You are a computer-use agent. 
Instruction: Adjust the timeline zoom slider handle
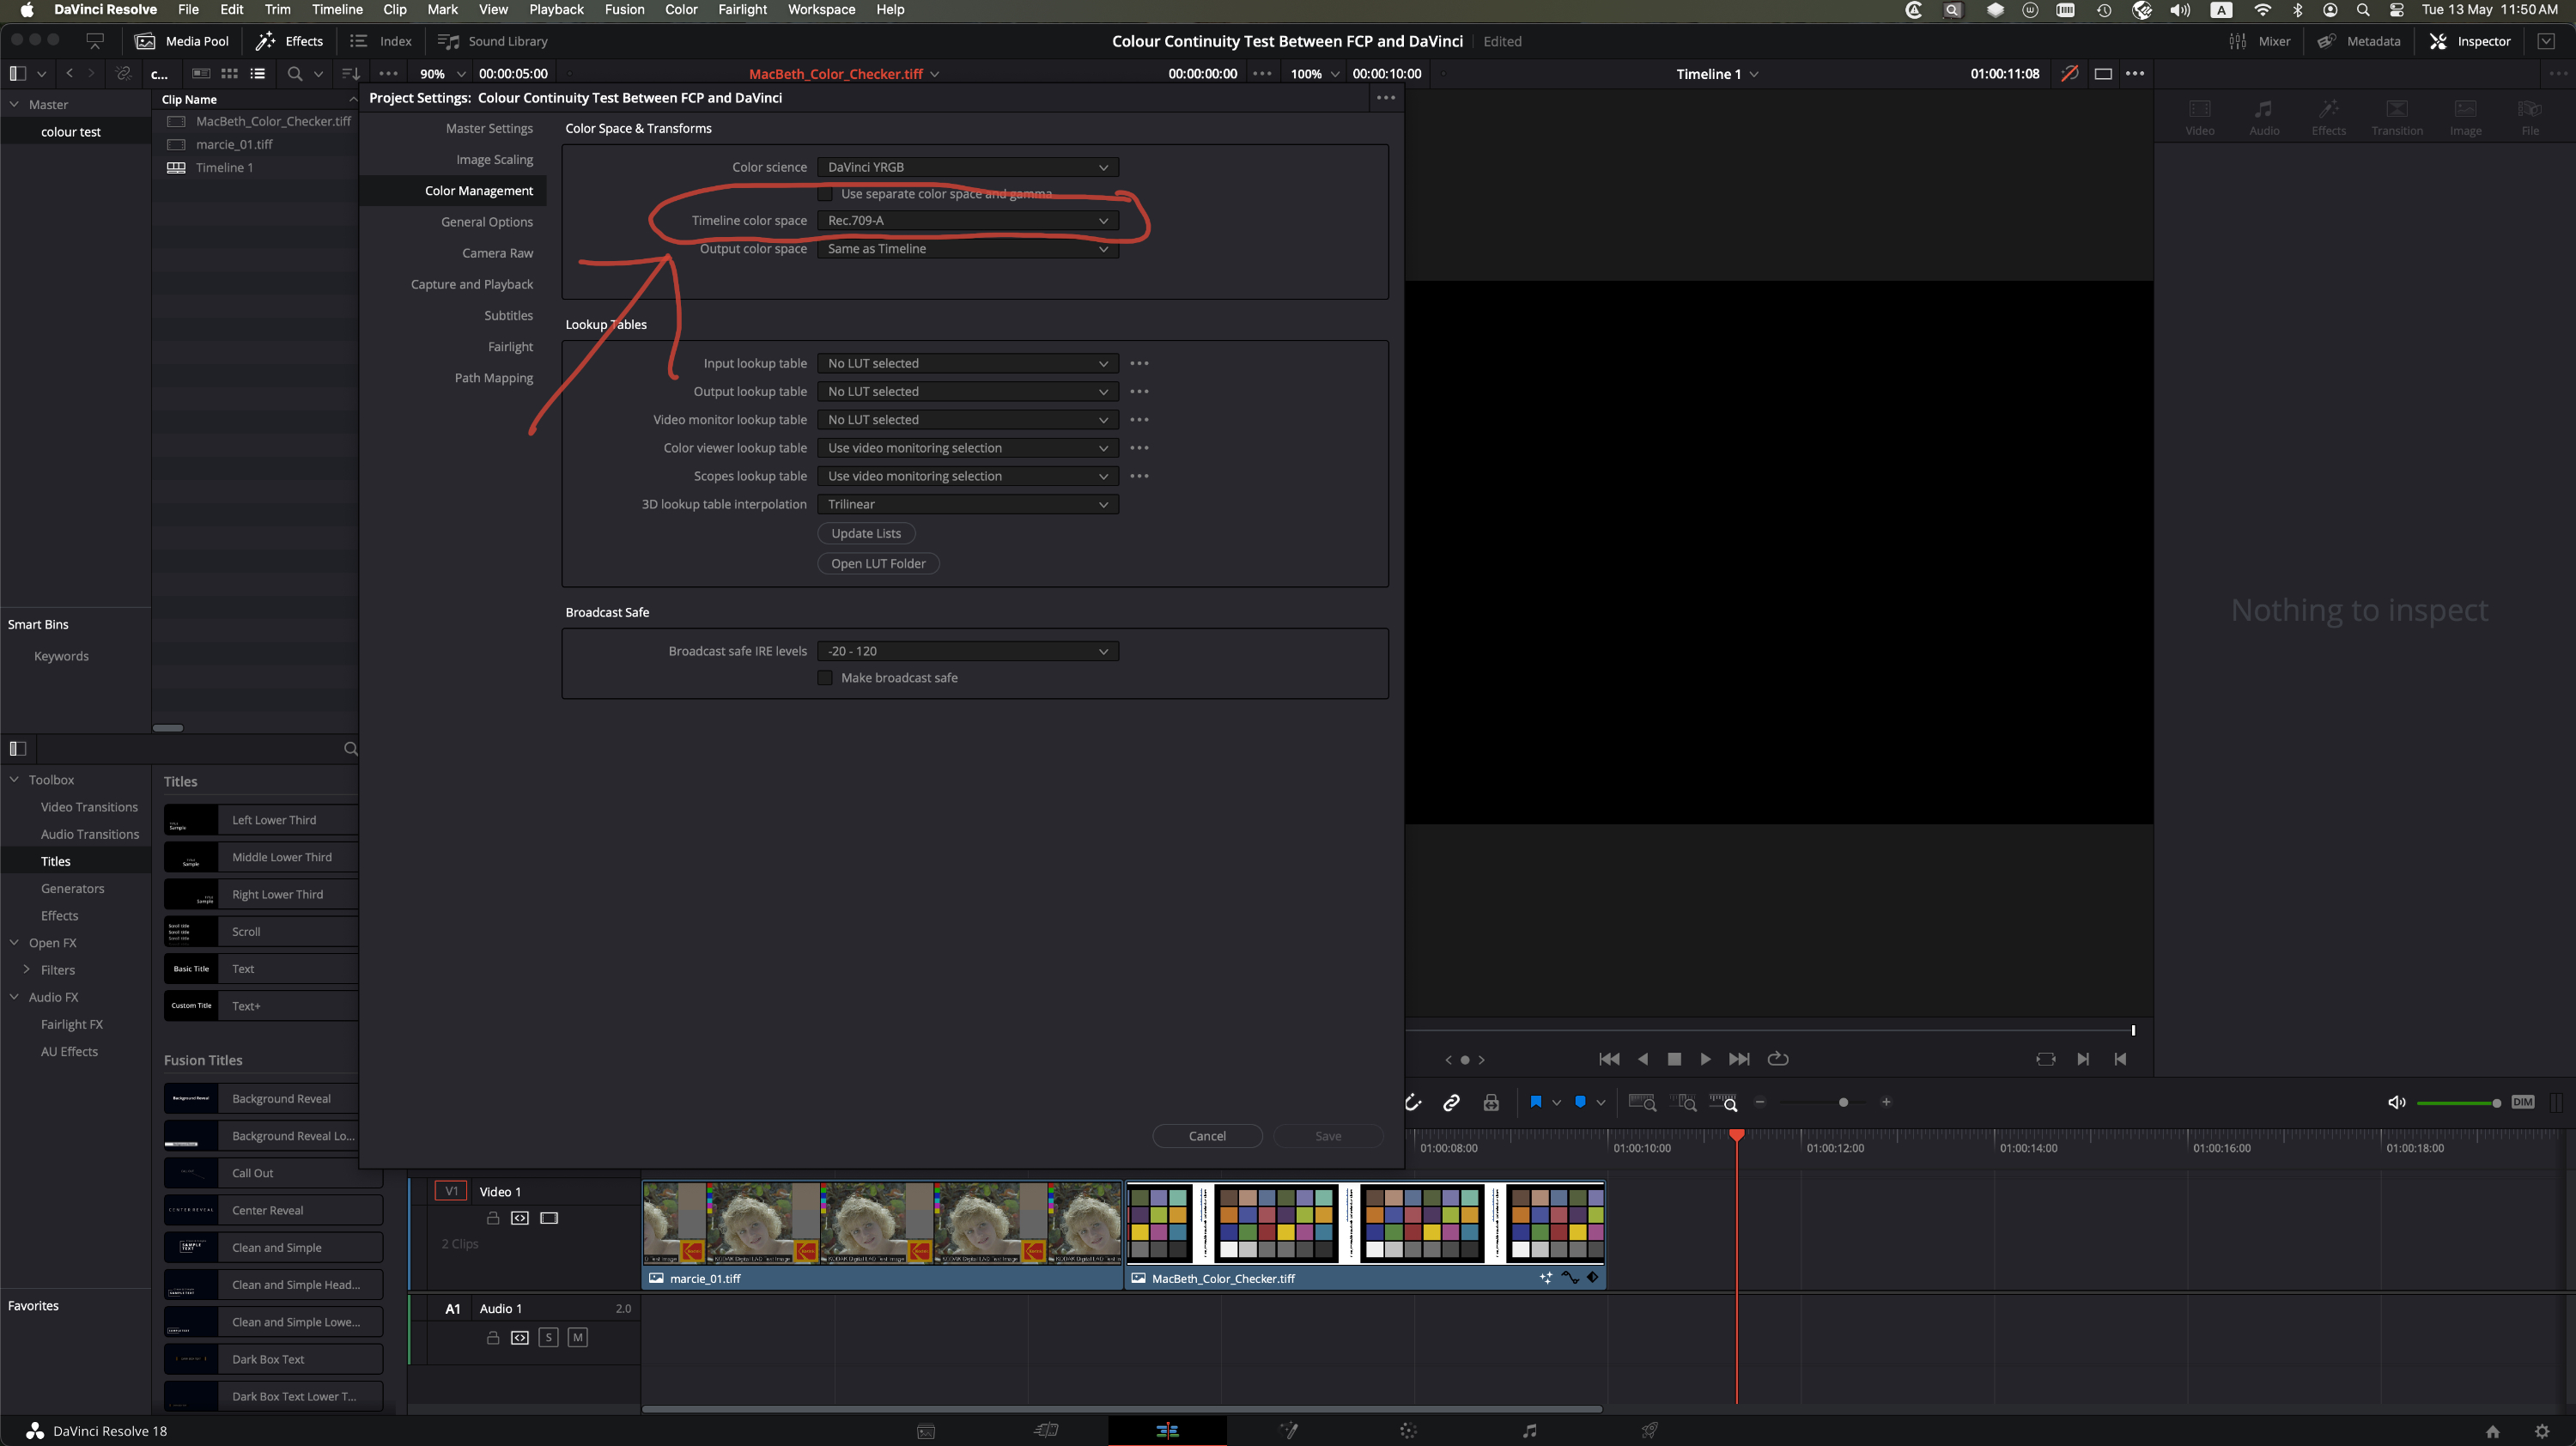click(x=1843, y=1102)
